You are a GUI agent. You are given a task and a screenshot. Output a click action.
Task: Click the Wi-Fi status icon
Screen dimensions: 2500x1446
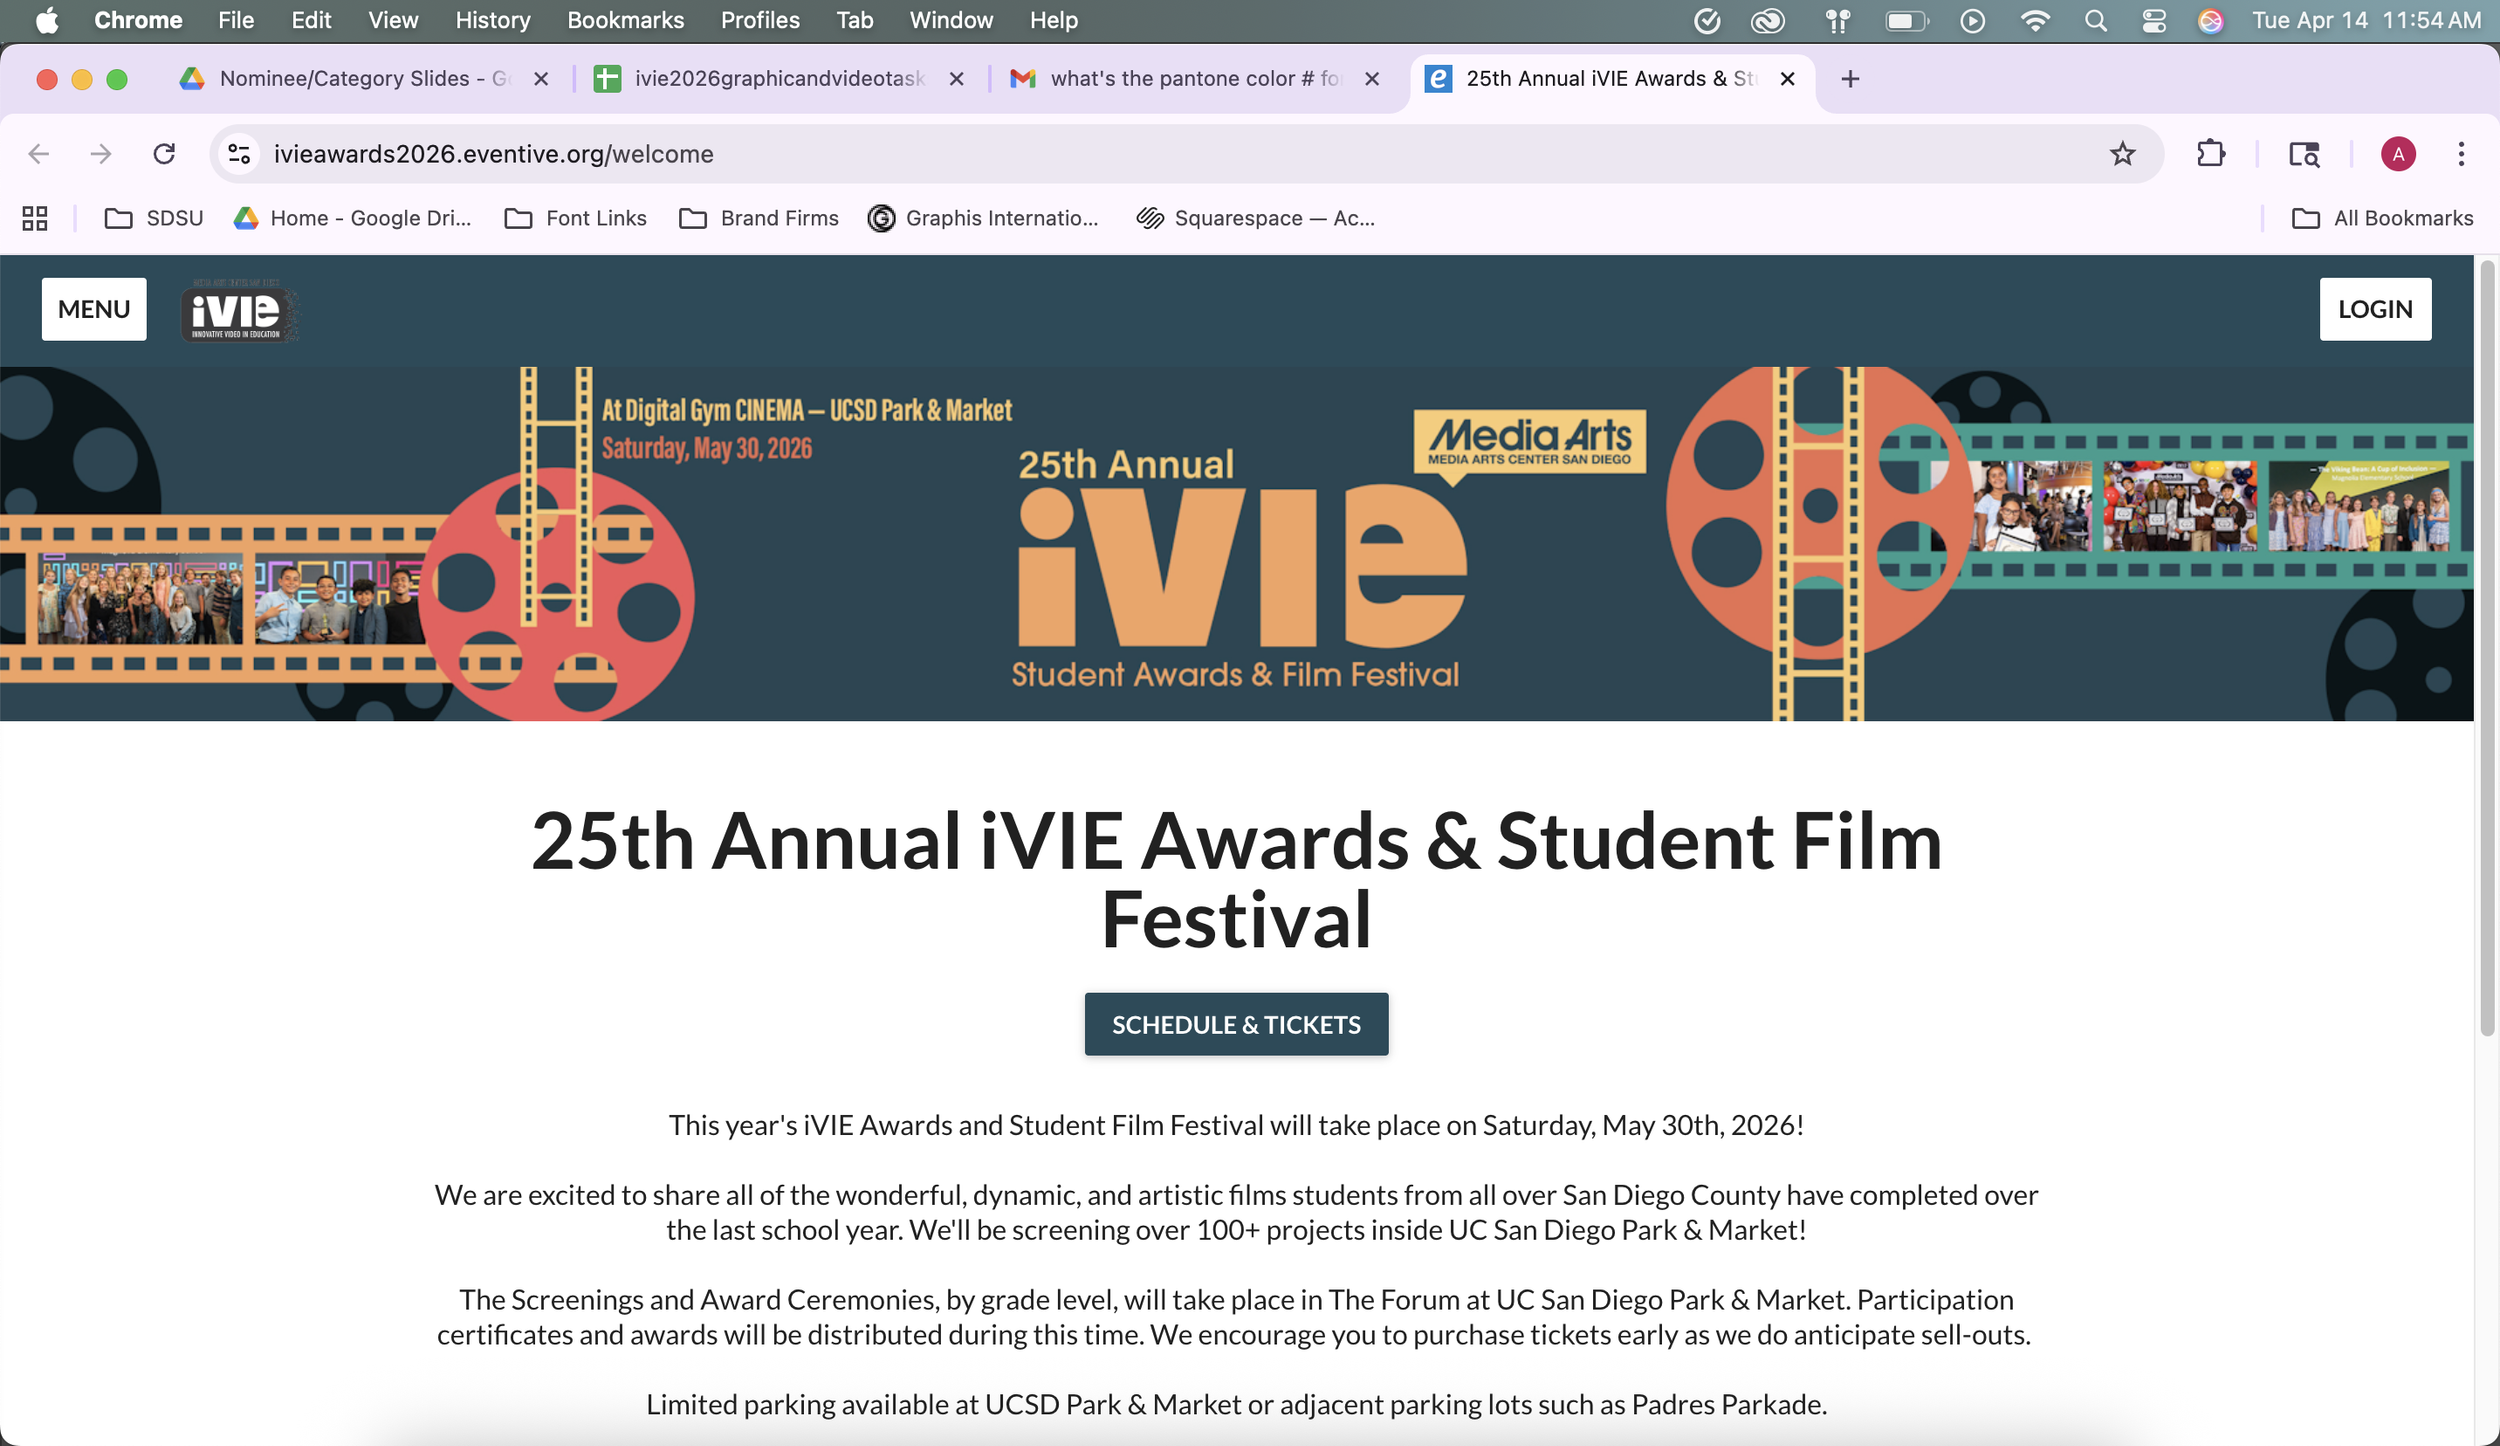click(x=2035, y=20)
